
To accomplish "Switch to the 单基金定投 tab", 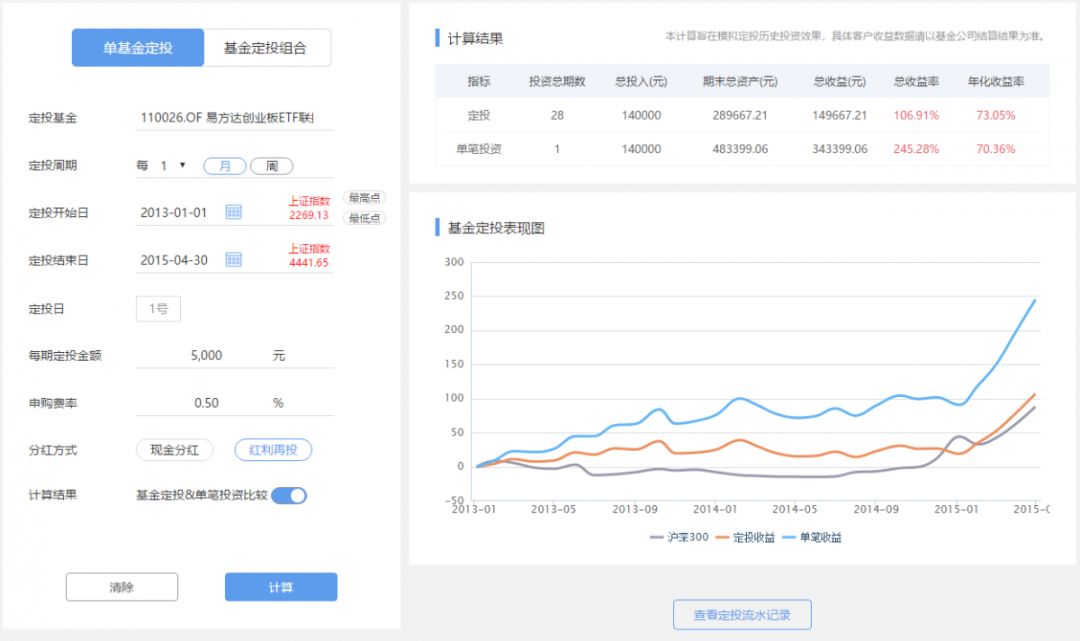I will coord(138,48).
